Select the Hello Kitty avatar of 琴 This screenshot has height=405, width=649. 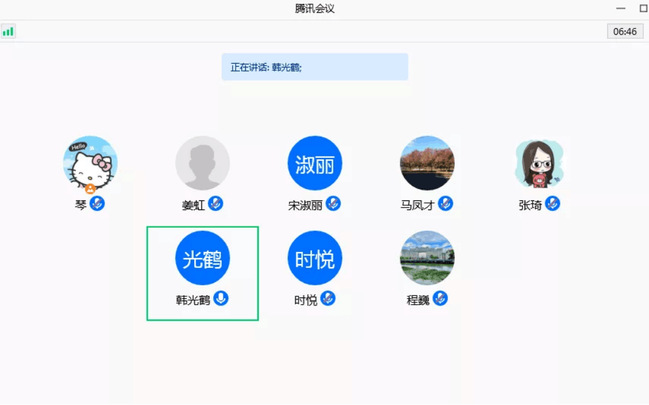coord(91,164)
